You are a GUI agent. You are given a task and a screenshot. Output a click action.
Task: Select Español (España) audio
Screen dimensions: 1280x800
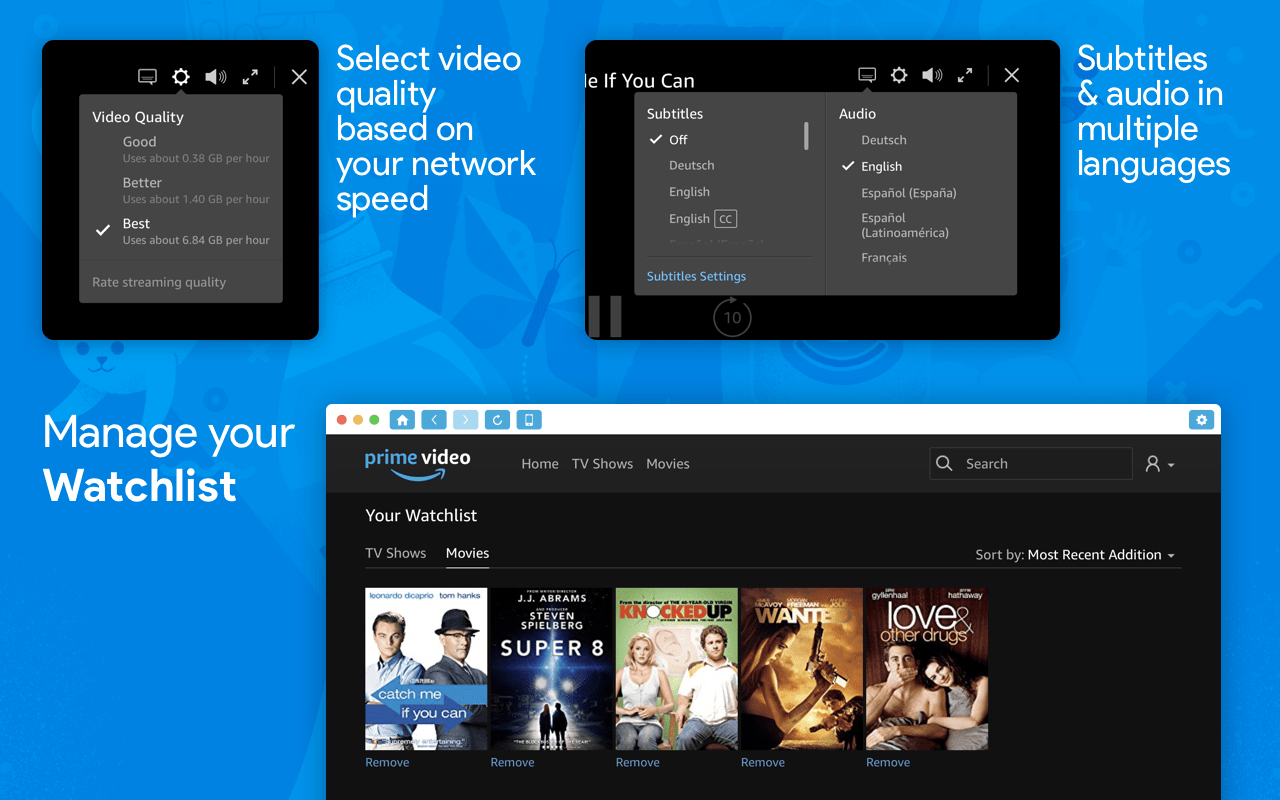[x=909, y=193]
